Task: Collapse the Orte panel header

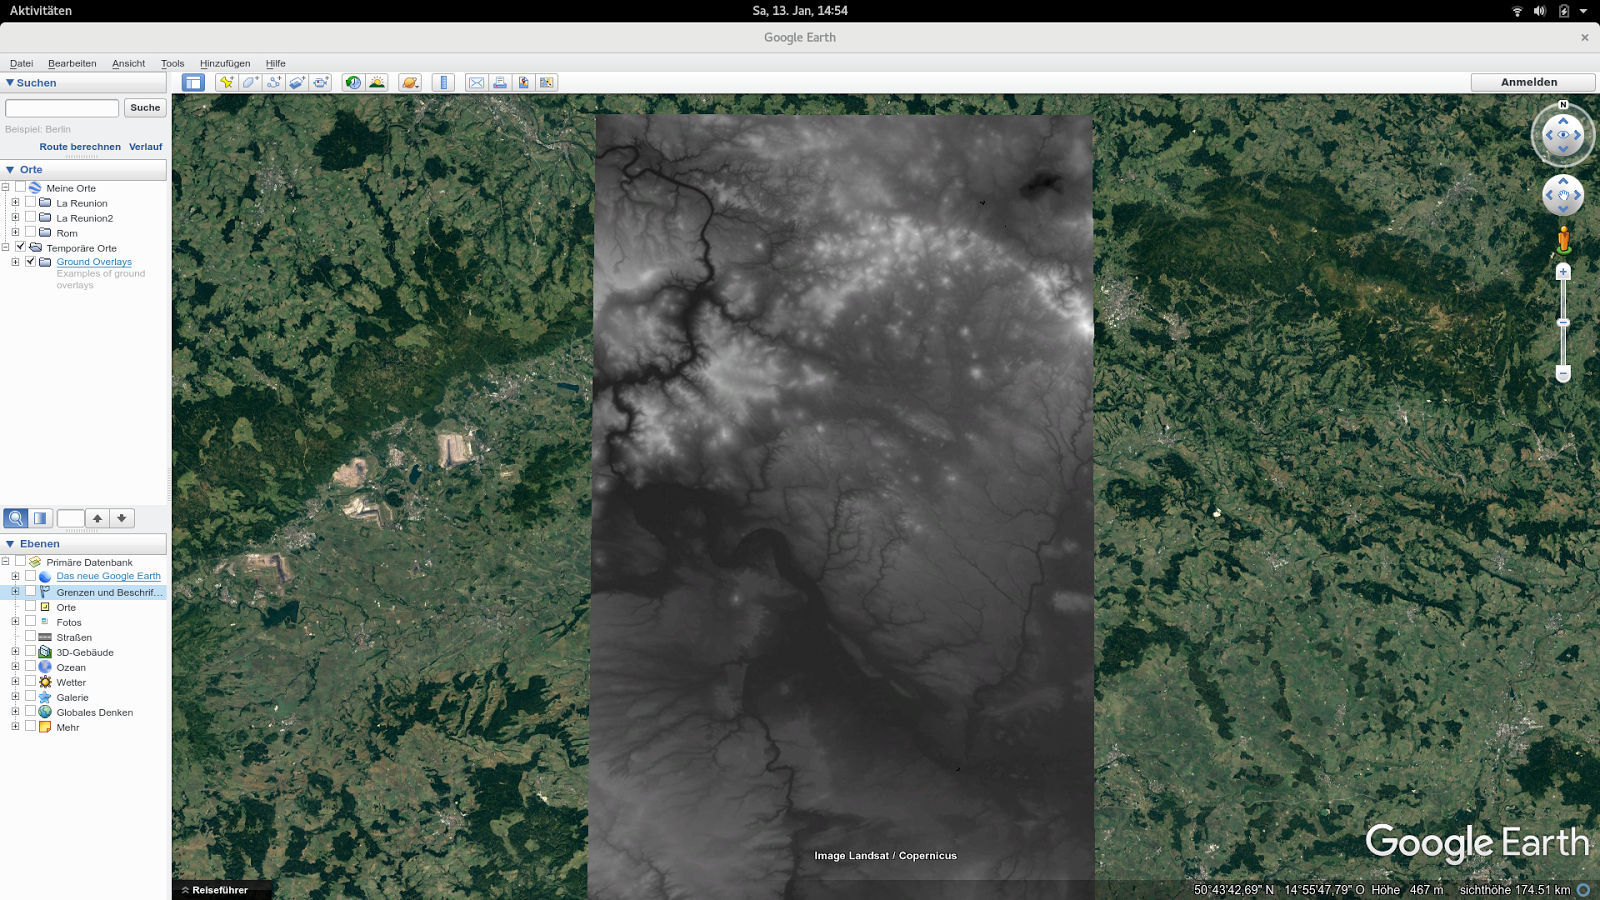Action: (10, 170)
